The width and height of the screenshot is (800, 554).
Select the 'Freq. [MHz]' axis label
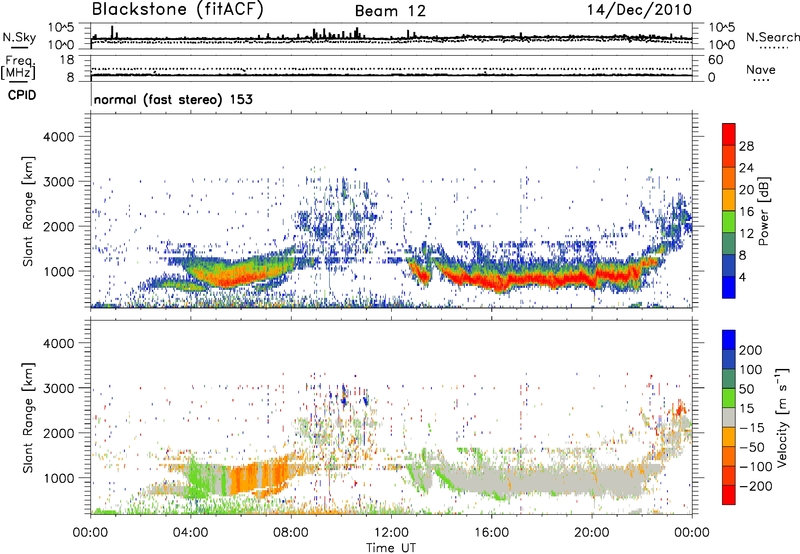pos(18,68)
